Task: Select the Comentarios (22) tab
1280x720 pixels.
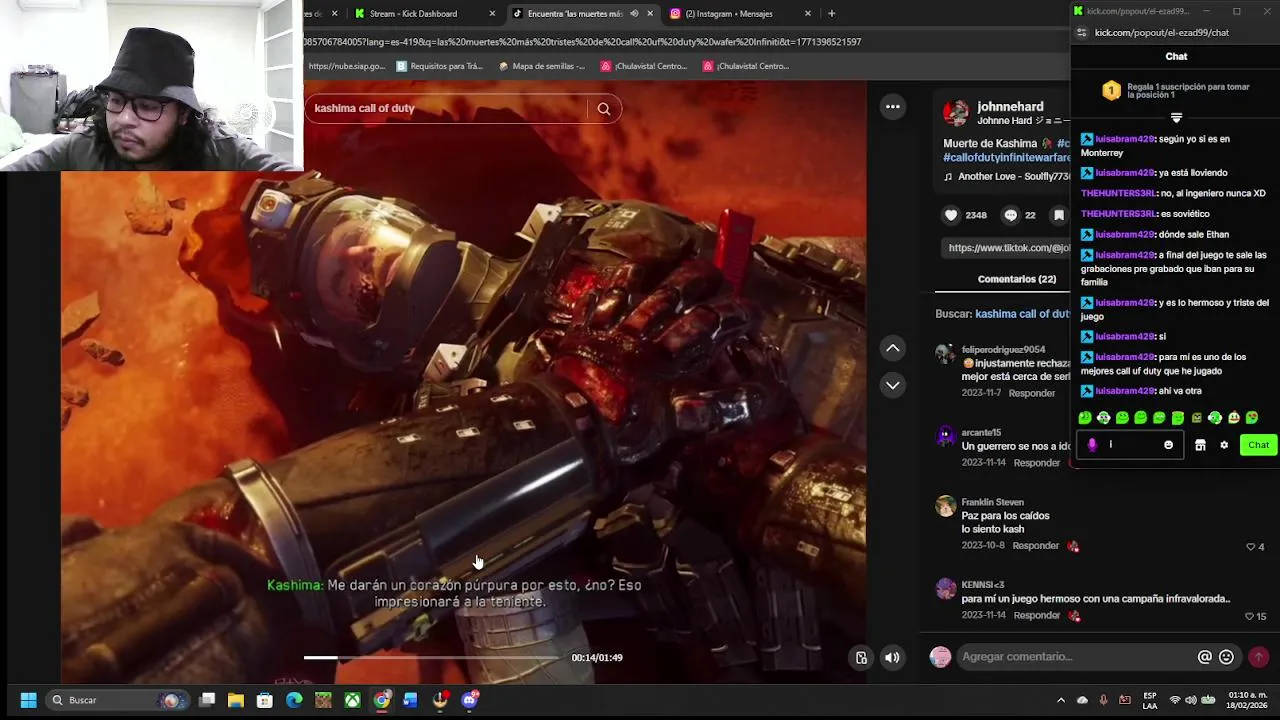Action: [1016, 279]
